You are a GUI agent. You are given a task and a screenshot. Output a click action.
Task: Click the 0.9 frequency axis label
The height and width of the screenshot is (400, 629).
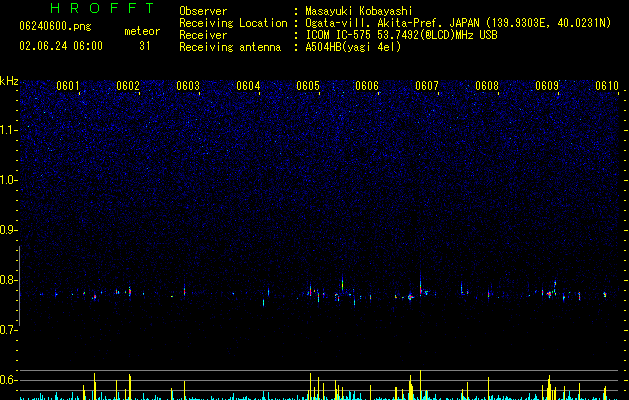9,230
